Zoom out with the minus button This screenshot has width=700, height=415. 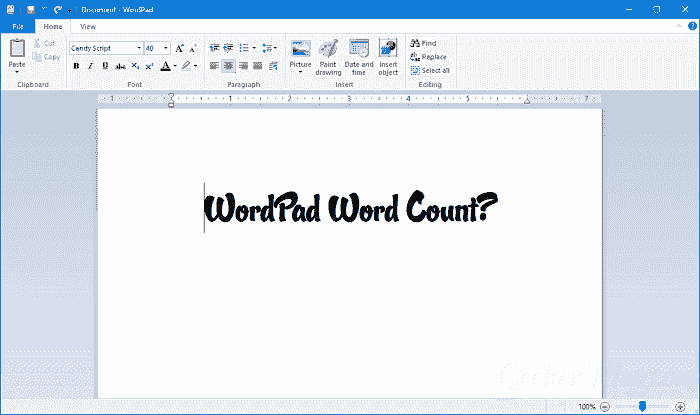click(x=605, y=407)
